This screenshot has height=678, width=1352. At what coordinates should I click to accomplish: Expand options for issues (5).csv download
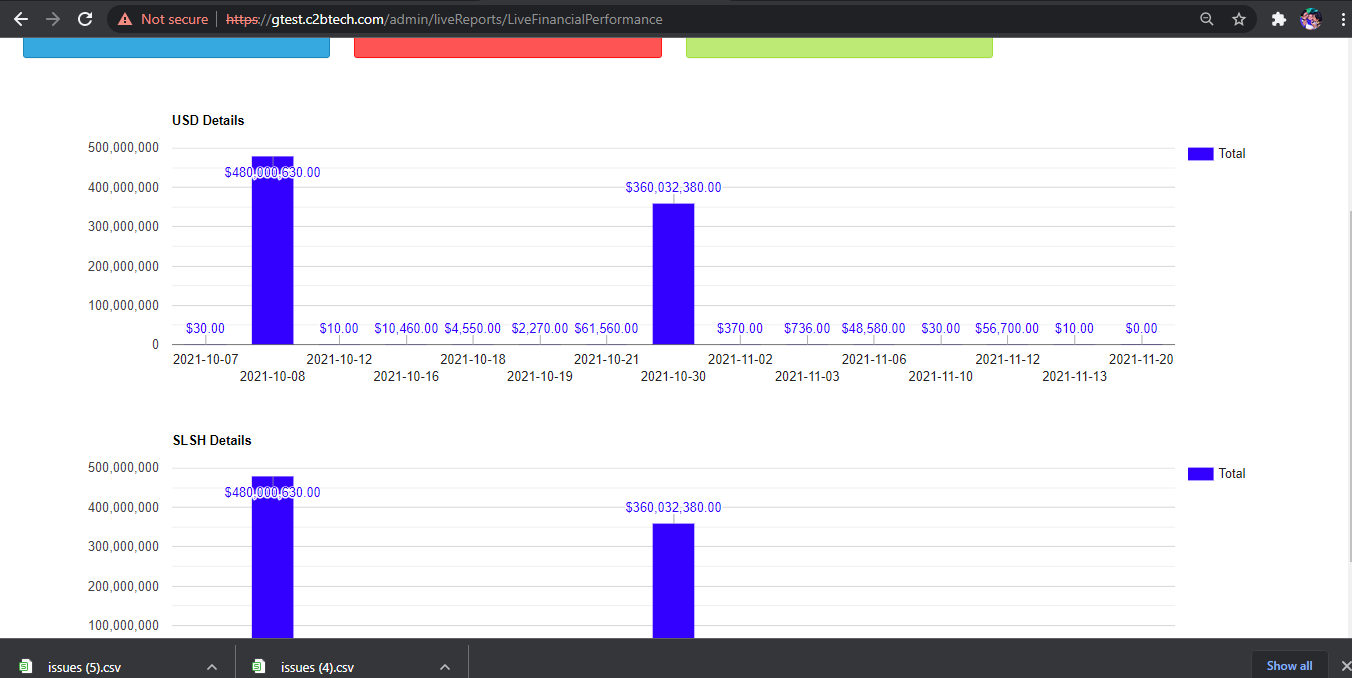211,666
